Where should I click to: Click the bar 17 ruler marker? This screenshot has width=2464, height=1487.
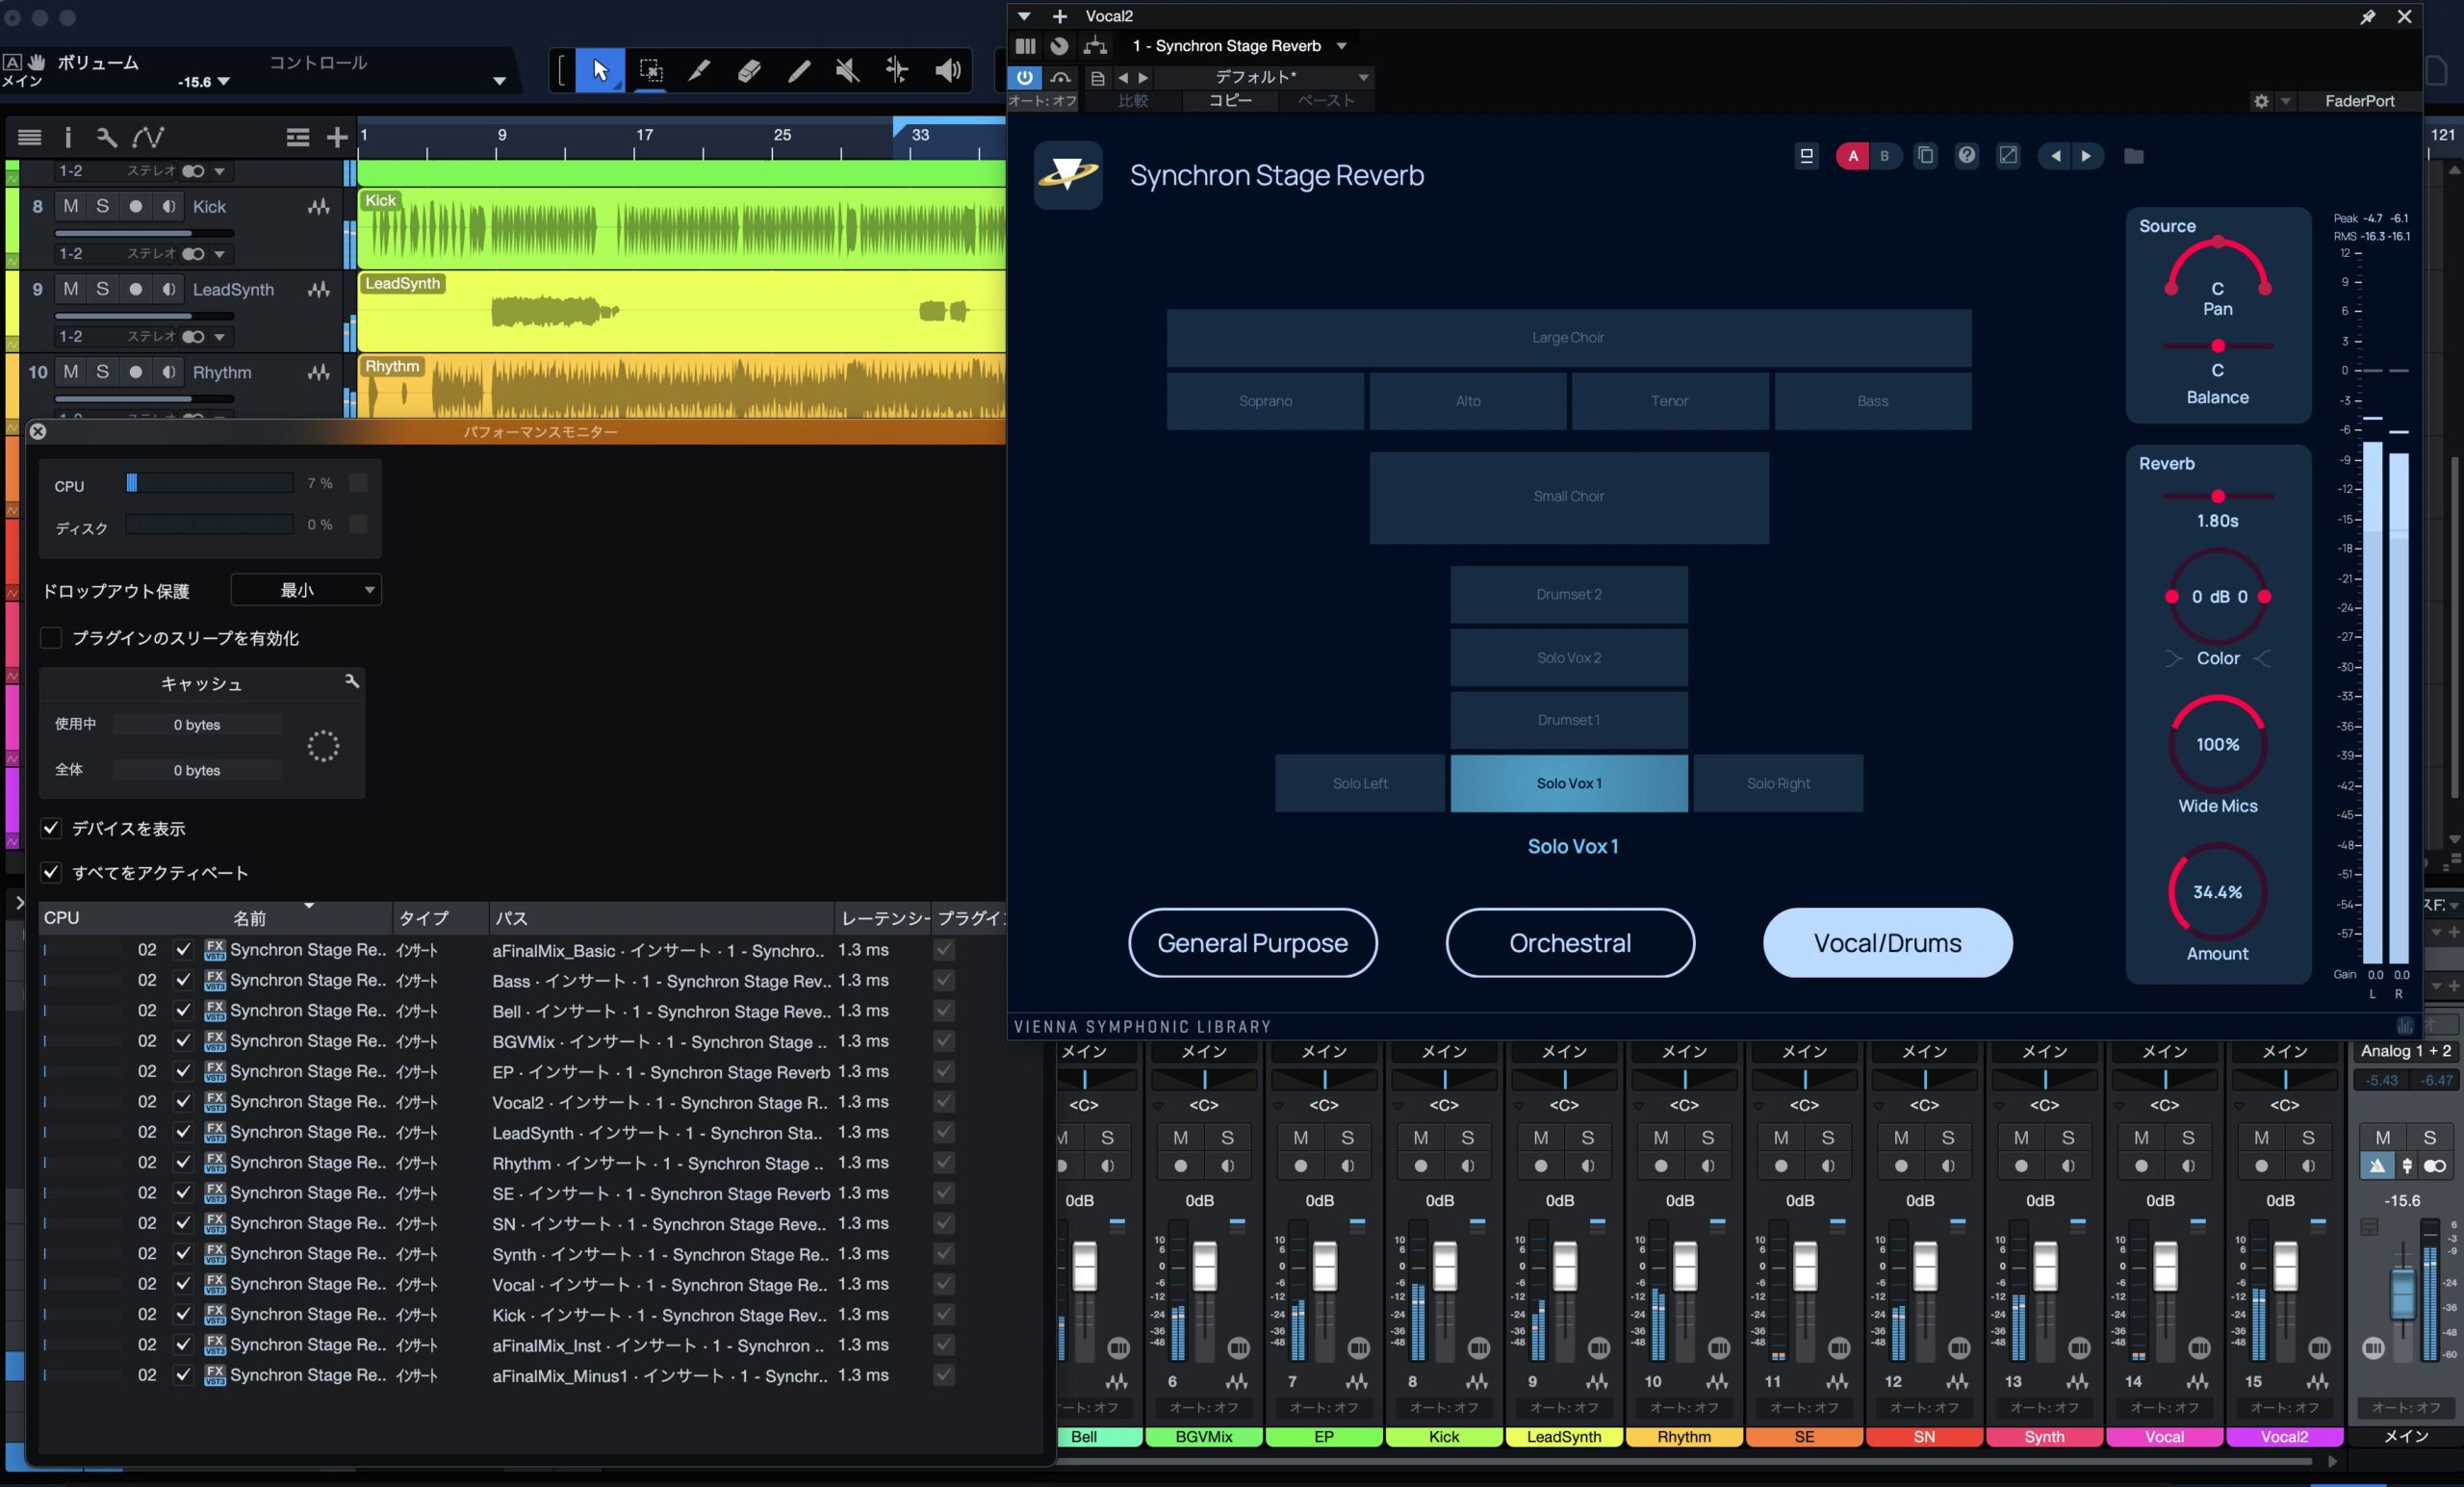click(x=644, y=135)
